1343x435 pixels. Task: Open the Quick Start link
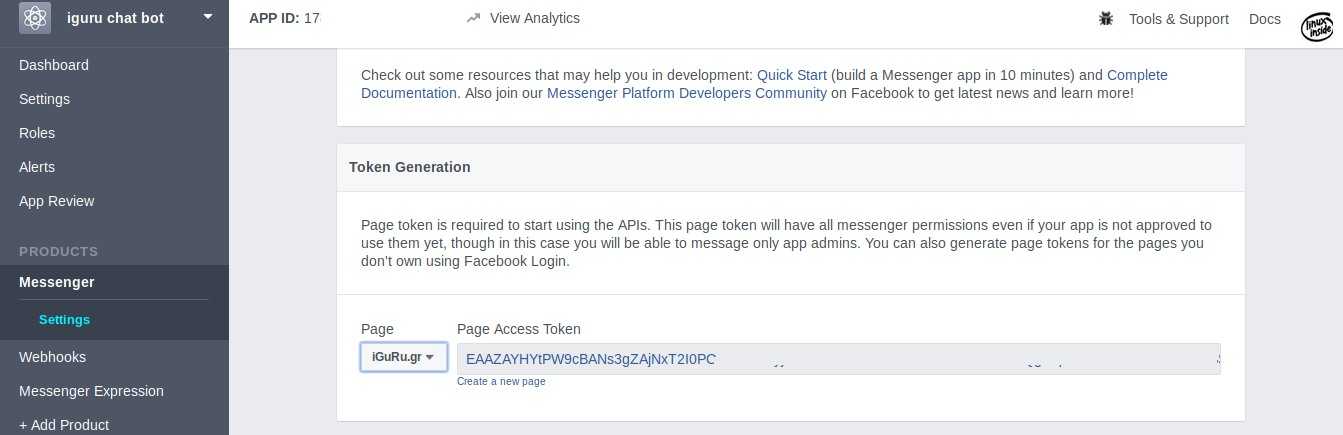(792, 75)
